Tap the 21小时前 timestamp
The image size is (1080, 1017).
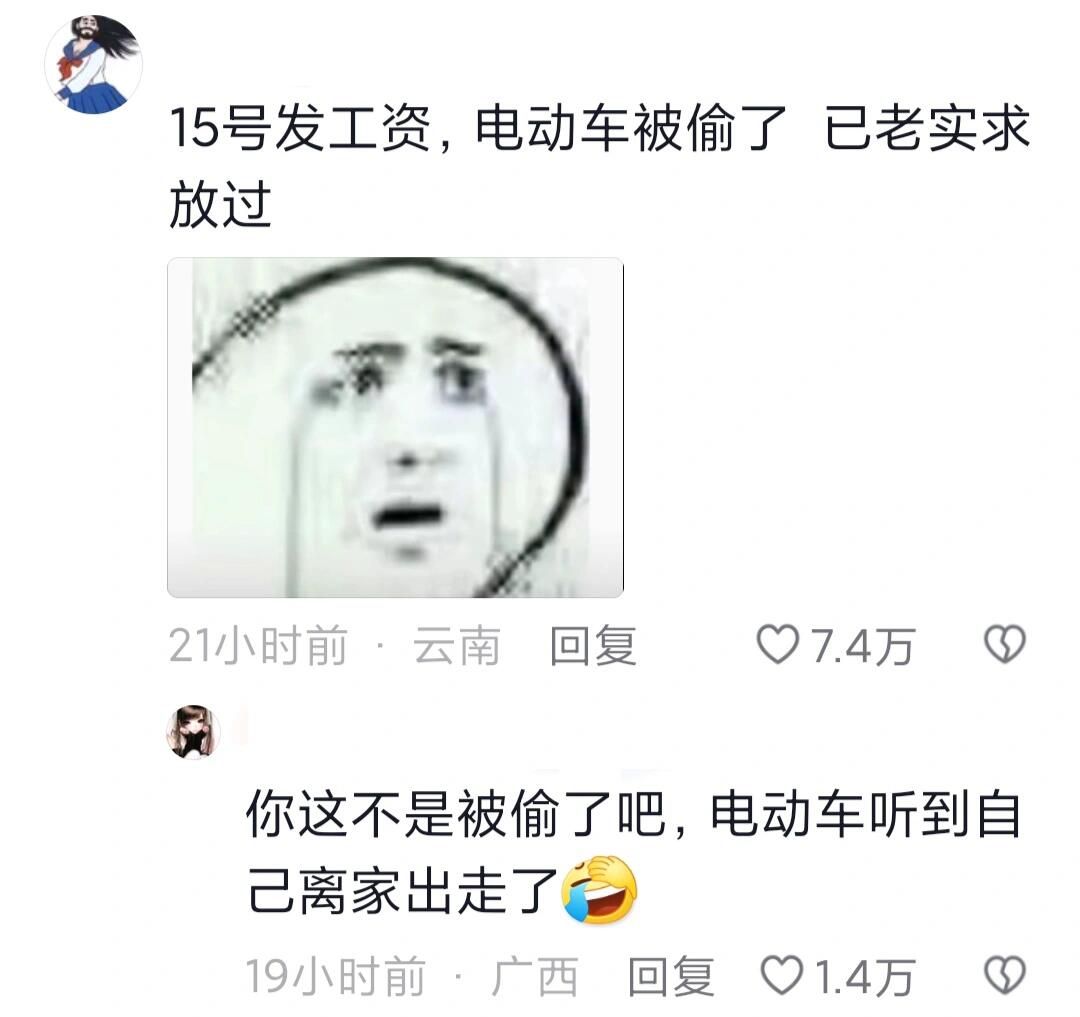point(258,646)
